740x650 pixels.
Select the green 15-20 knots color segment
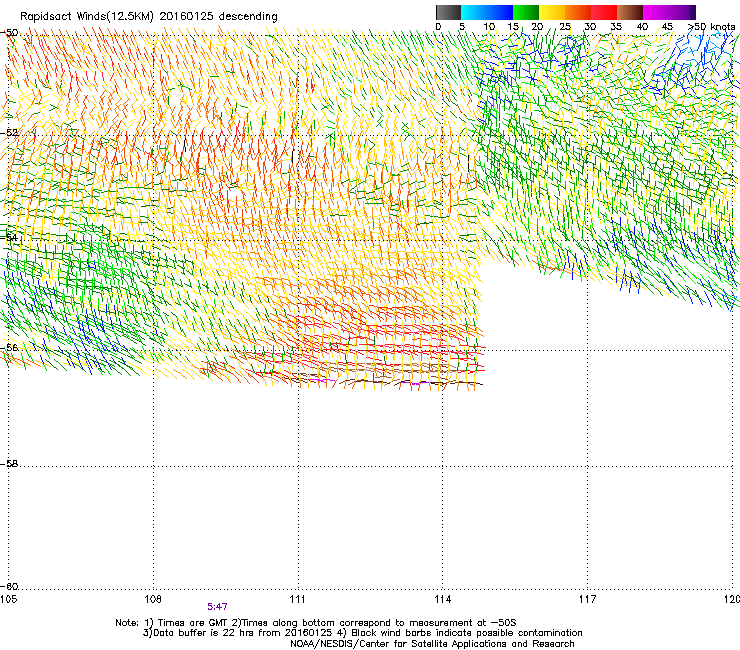pos(526,12)
